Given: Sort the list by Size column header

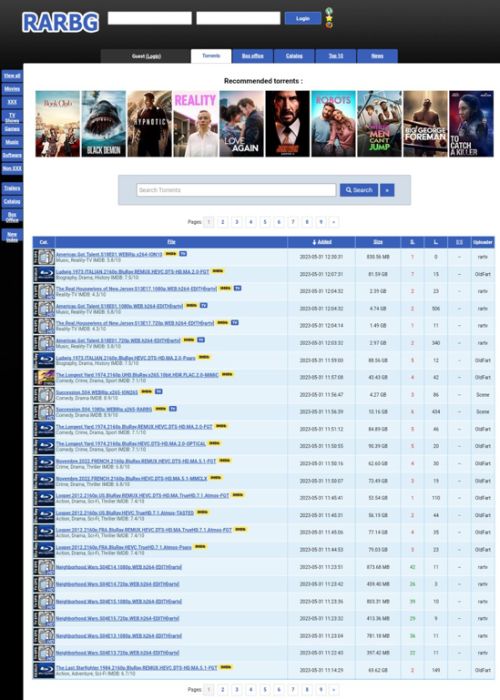Looking at the screenshot, I should tap(378, 242).
